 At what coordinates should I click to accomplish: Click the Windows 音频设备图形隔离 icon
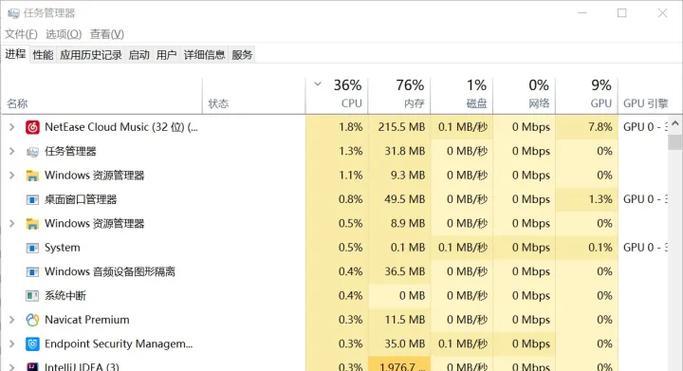click(32, 272)
